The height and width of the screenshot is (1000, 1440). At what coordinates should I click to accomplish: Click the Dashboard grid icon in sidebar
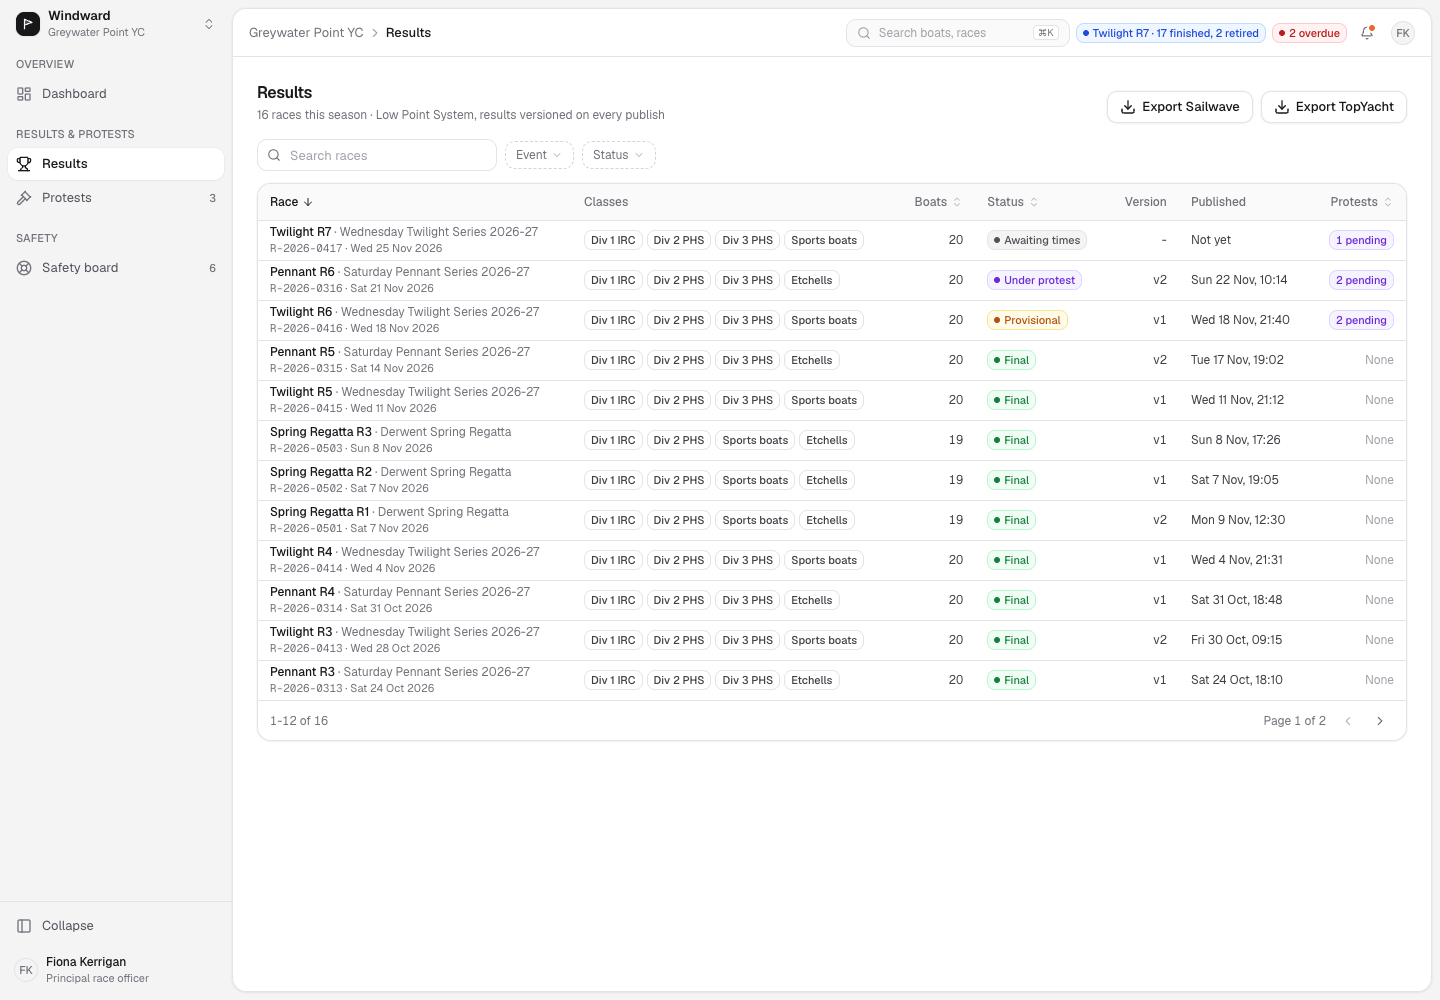point(24,94)
